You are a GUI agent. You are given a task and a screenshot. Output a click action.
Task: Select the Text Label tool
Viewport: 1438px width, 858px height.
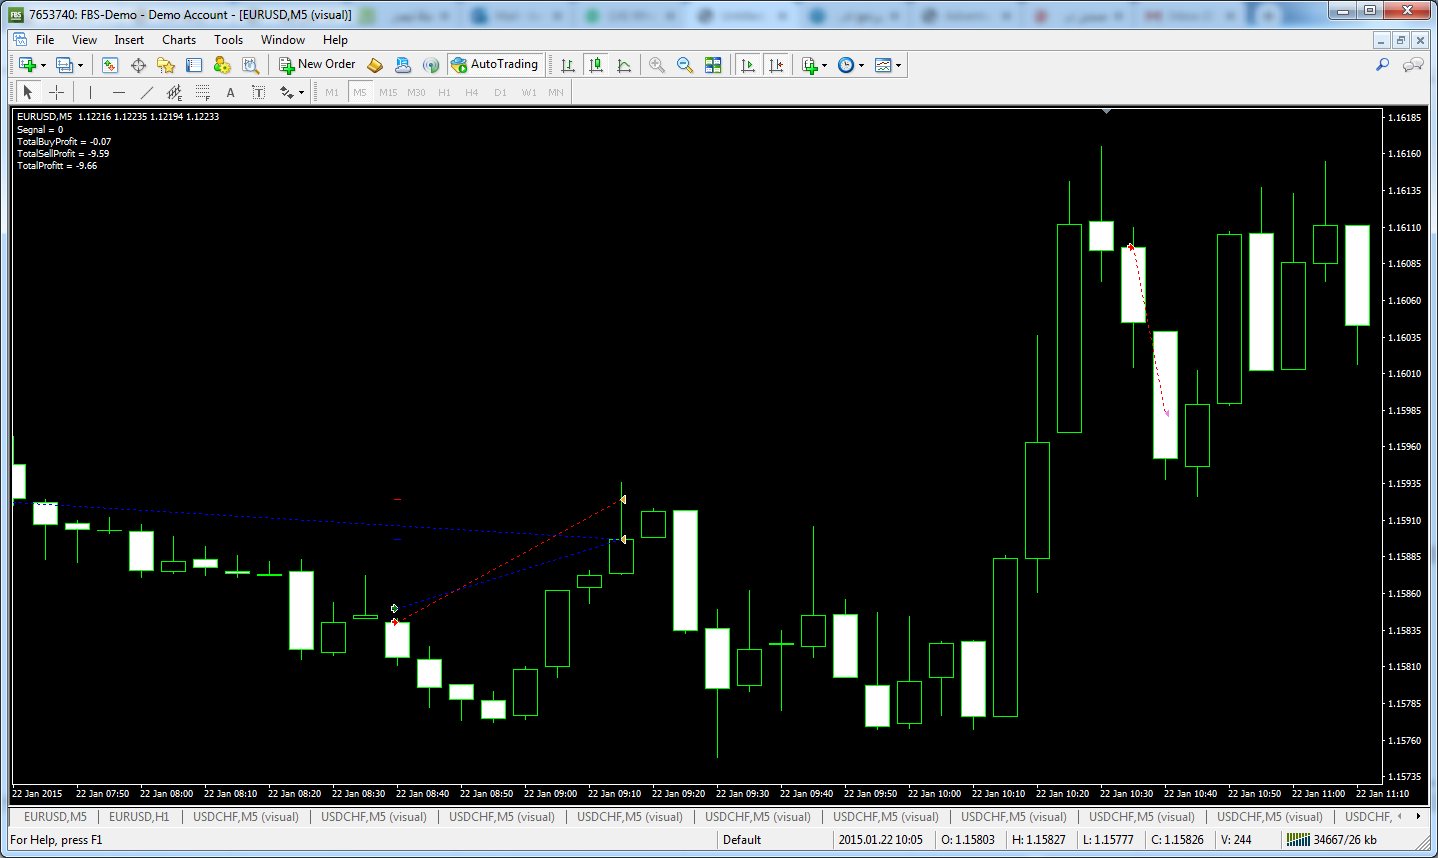point(258,92)
